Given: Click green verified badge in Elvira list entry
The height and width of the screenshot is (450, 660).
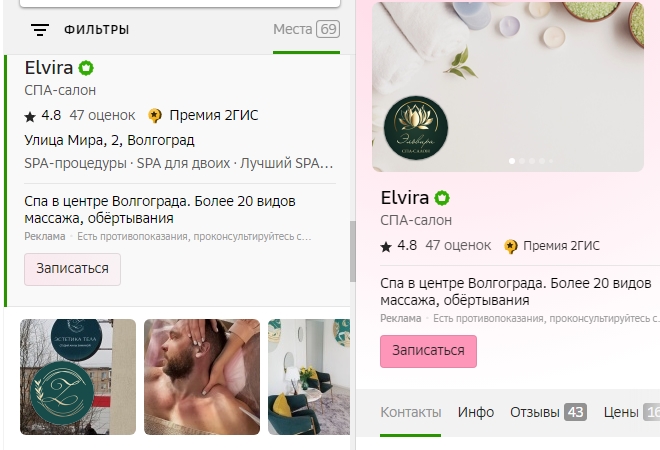Looking at the screenshot, I should click(x=86, y=68).
